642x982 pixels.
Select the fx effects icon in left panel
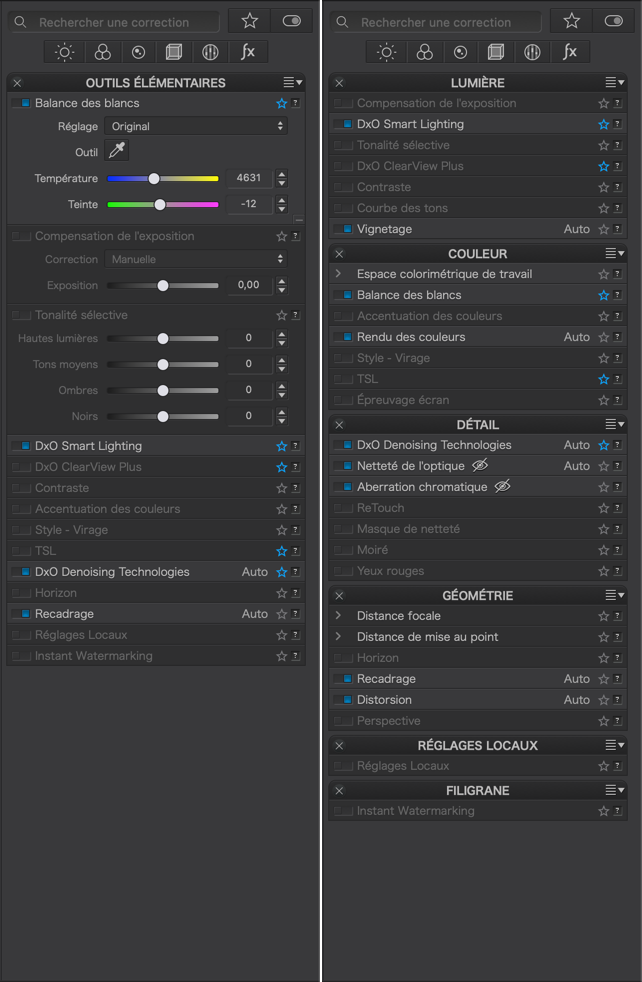(x=248, y=52)
